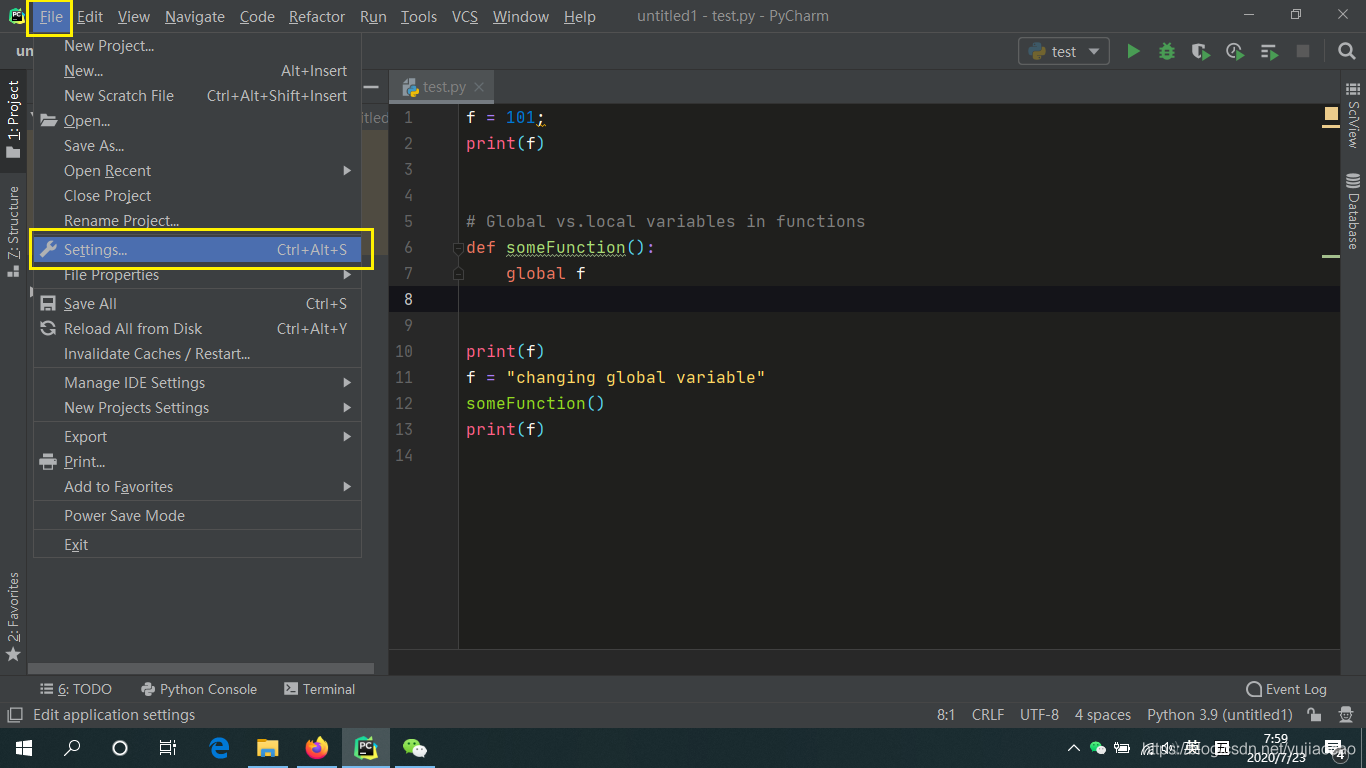Open the Python Console tool window
The image size is (1366, 768).
point(199,689)
